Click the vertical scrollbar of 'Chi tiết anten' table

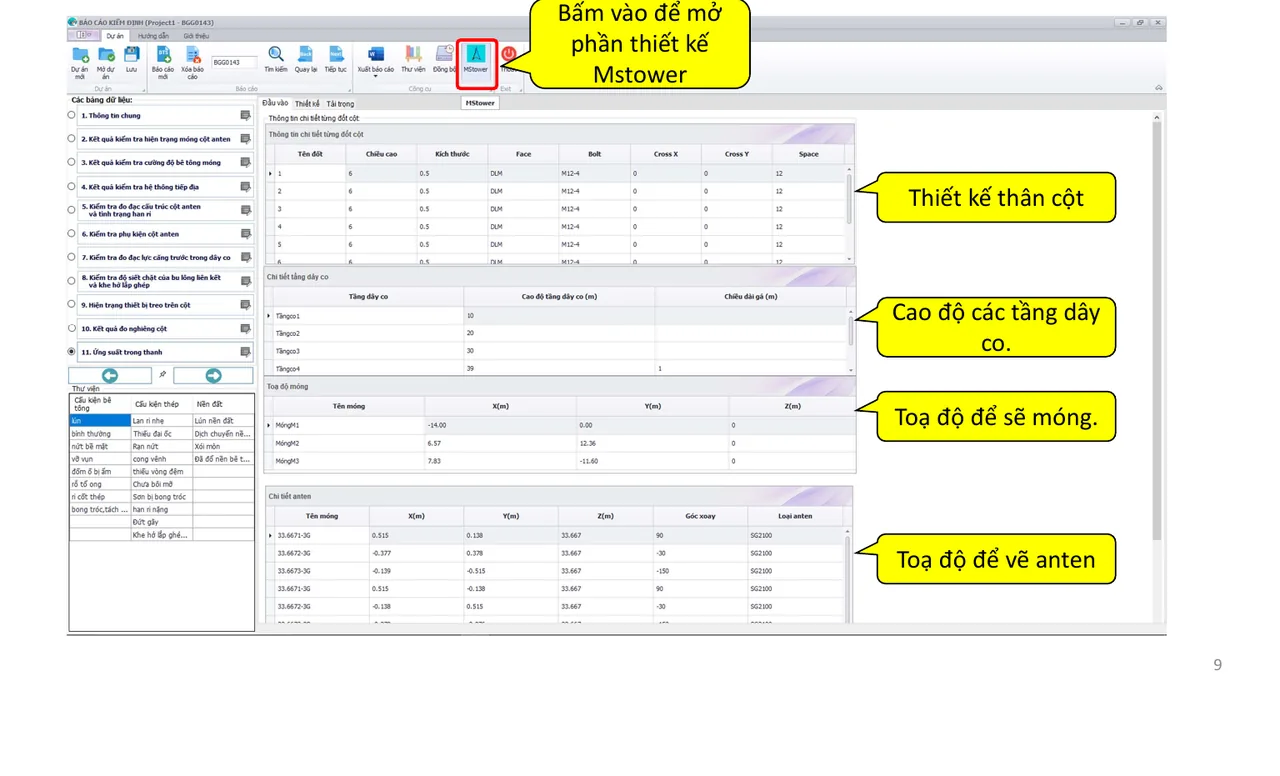point(850,574)
